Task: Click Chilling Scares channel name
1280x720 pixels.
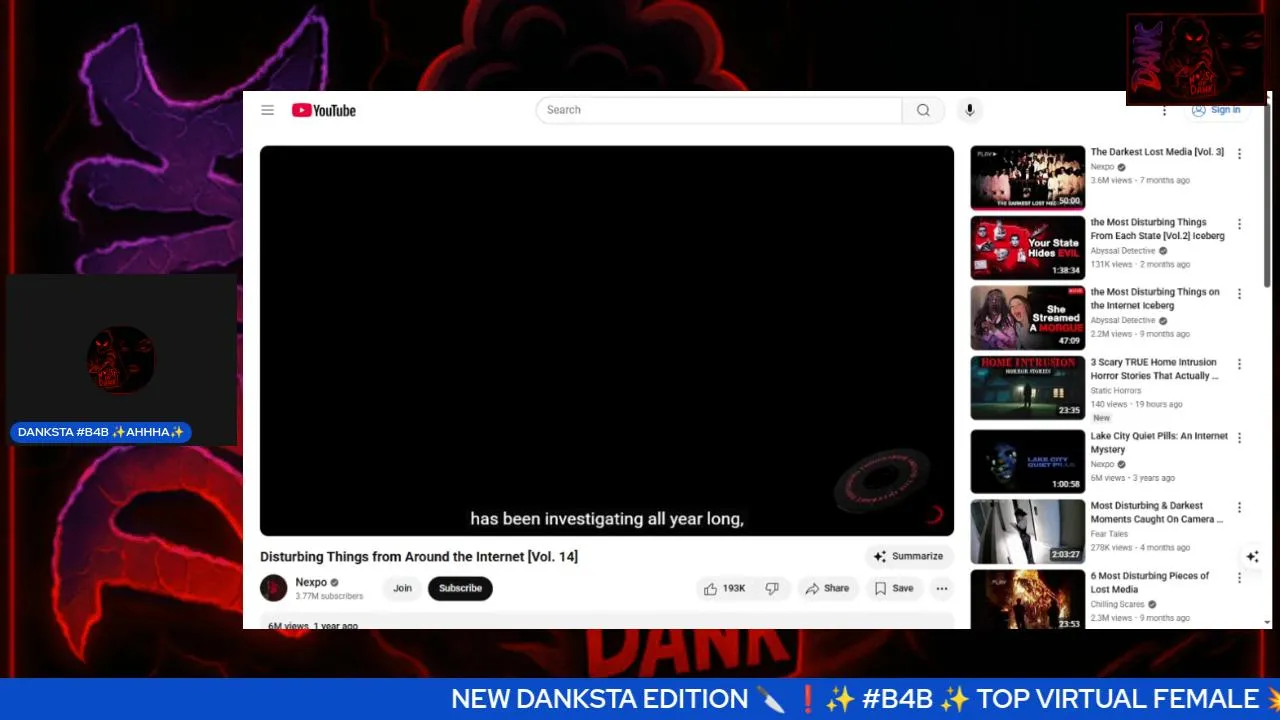Action: click(x=1117, y=604)
